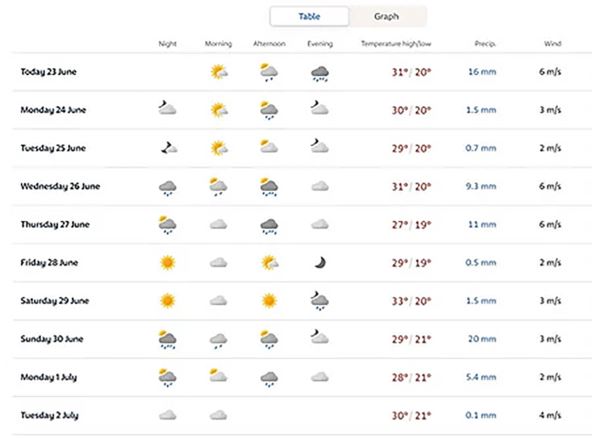
Task: Click the heavy rain icon for Today evening
Action: click(320, 73)
